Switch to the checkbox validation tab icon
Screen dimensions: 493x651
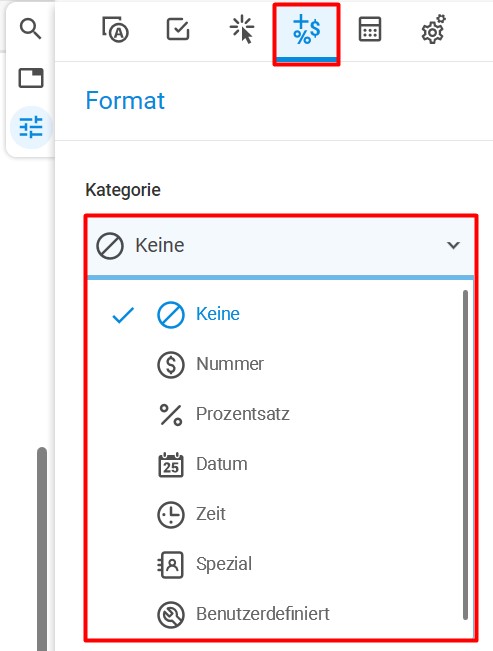point(178,29)
